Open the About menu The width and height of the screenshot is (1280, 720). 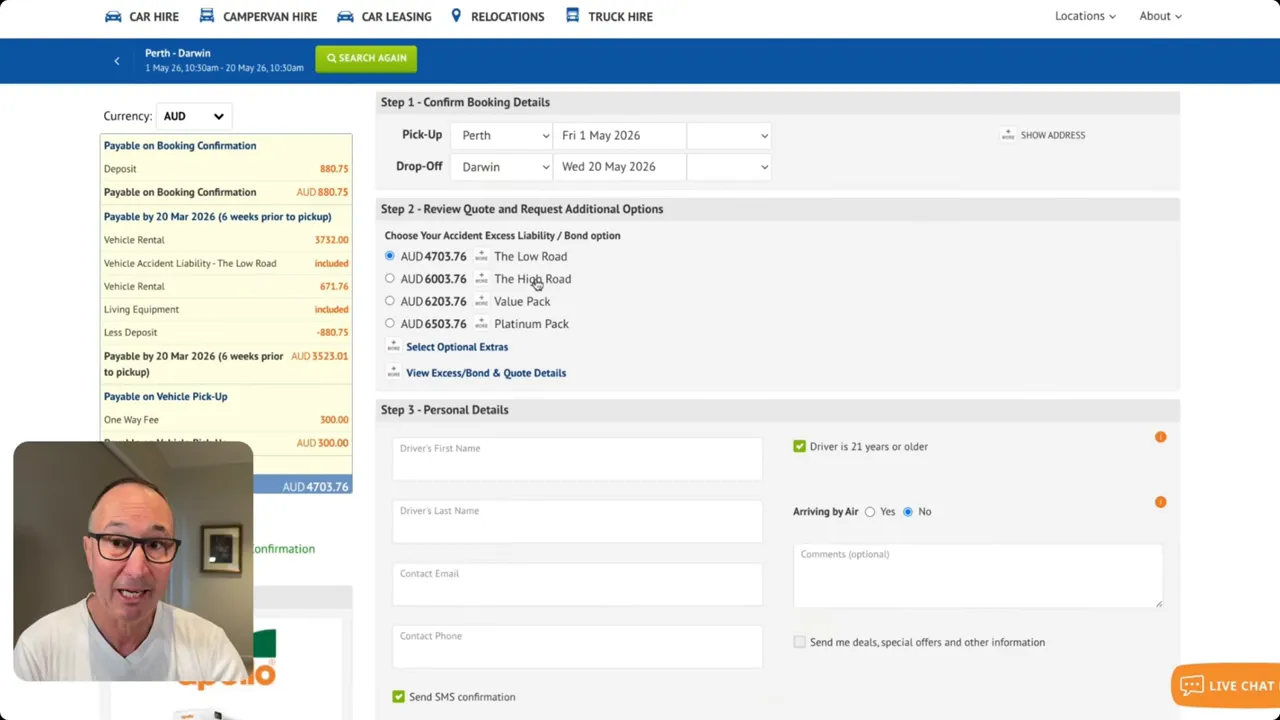click(x=1160, y=16)
